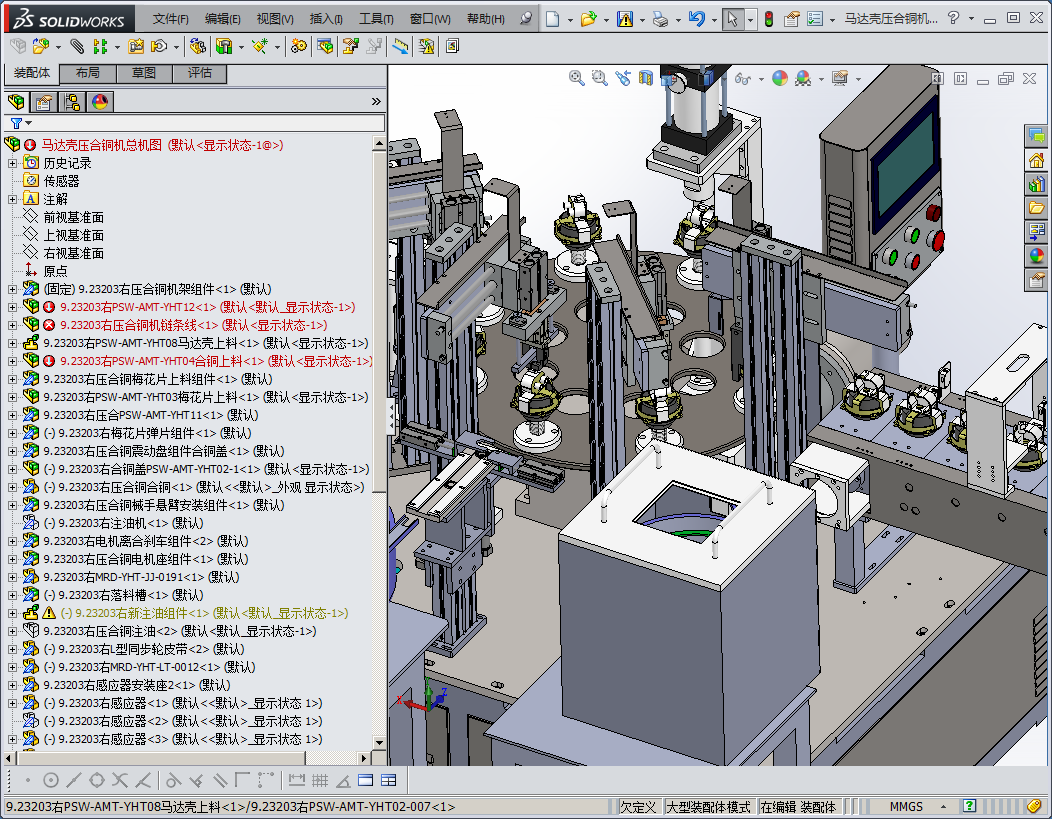Open the Apply Scene dropdown arrow
Screen dimensions: 1052x819
821,79
